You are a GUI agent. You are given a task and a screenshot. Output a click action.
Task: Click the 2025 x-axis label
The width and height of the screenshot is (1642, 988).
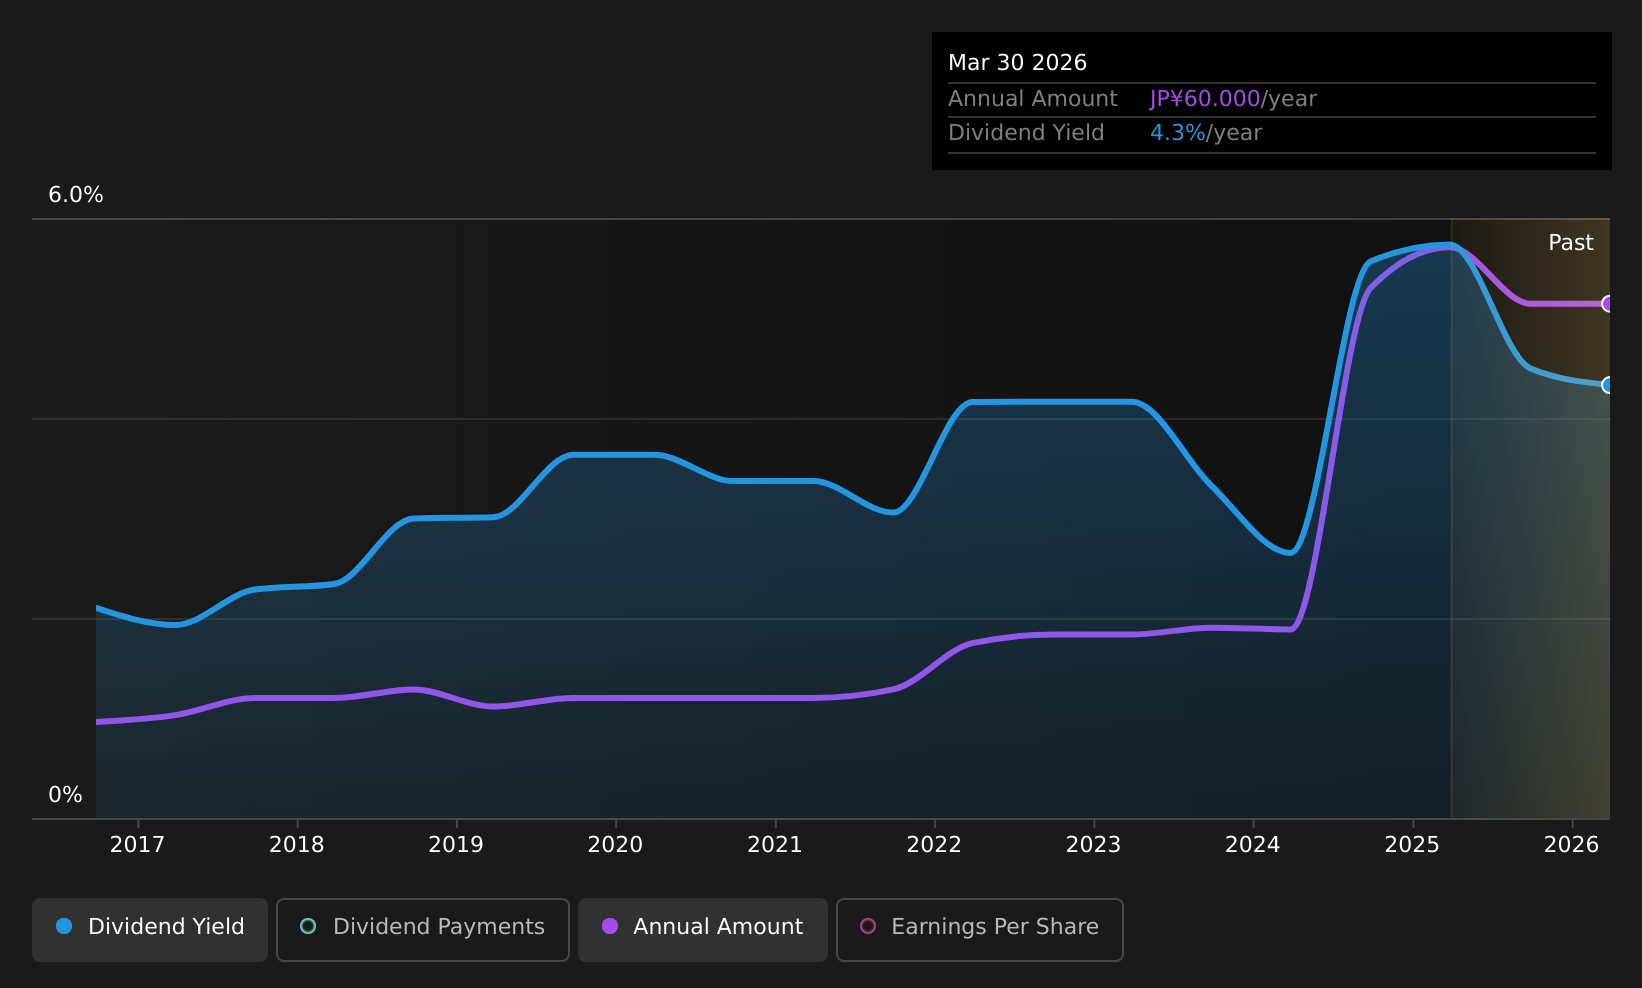point(1412,845)
